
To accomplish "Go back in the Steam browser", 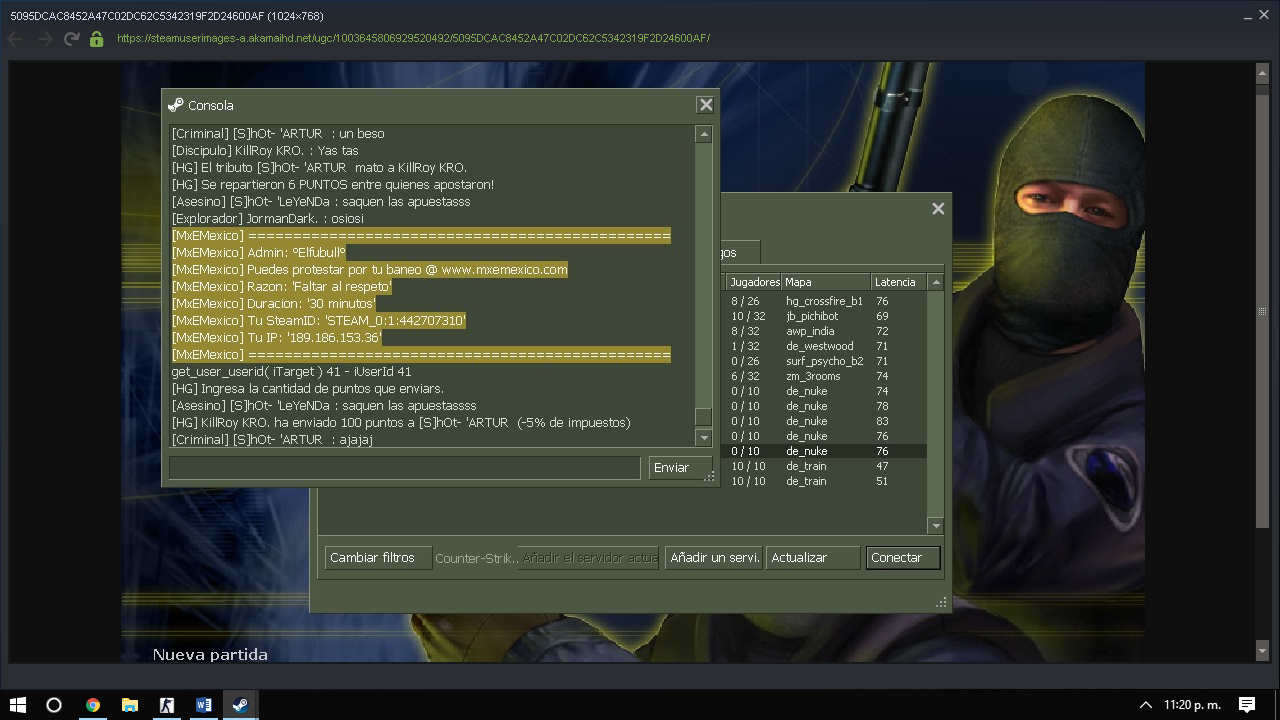I will (15, 39).
